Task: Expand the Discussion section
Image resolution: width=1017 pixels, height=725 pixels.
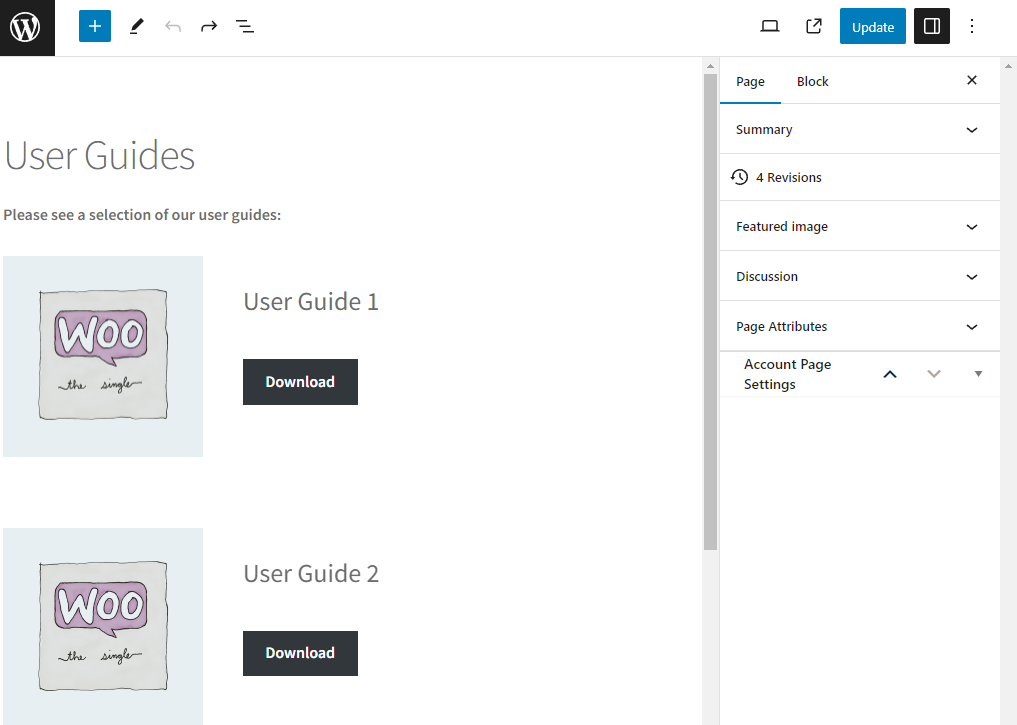Action: [859, 277]
